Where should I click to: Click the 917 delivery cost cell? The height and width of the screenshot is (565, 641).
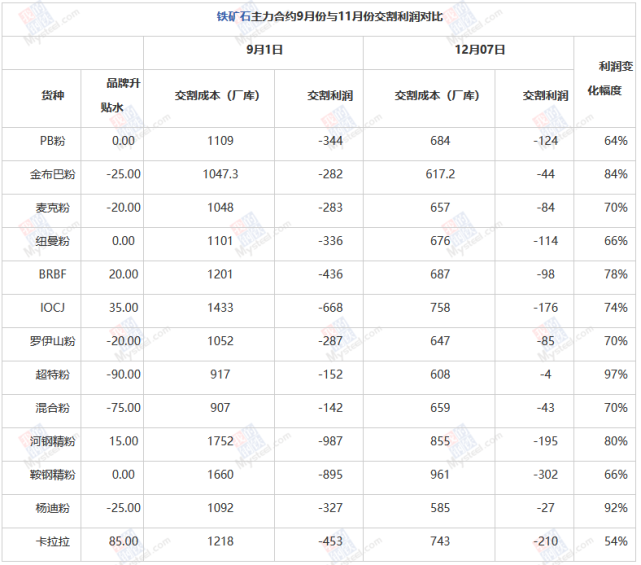tap(220, 374)
